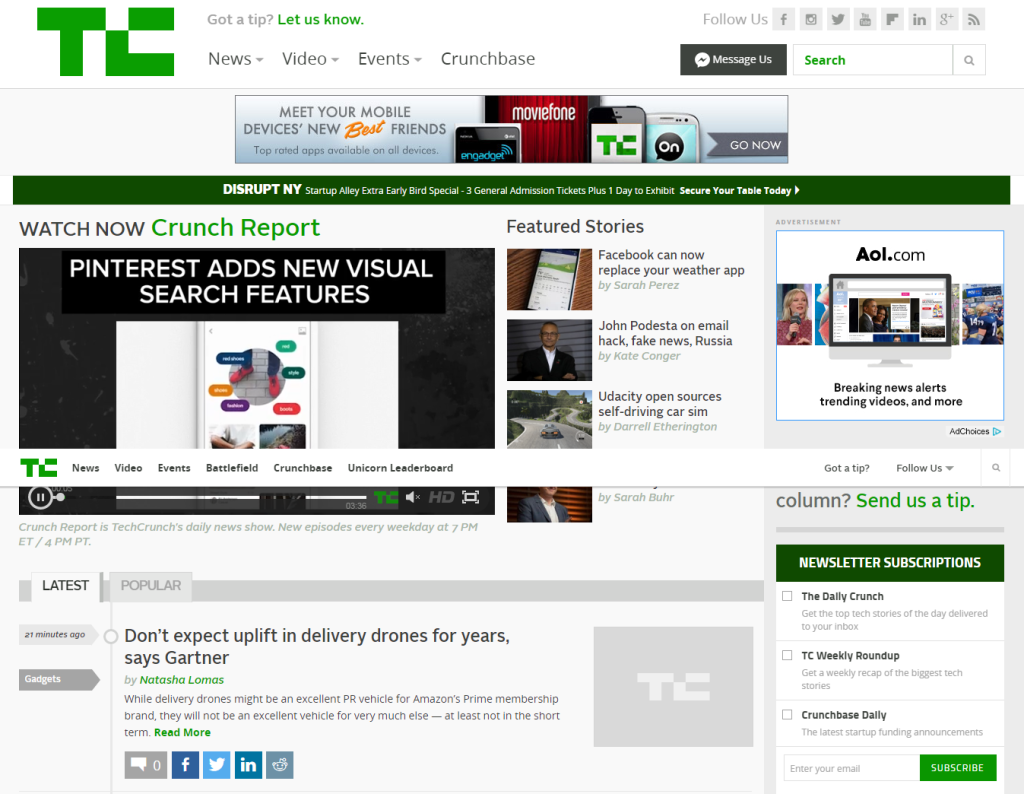Click the magnifier button beside Search field
The width and height of the screenshot is (1024, 794).
(x=969, y=60)
